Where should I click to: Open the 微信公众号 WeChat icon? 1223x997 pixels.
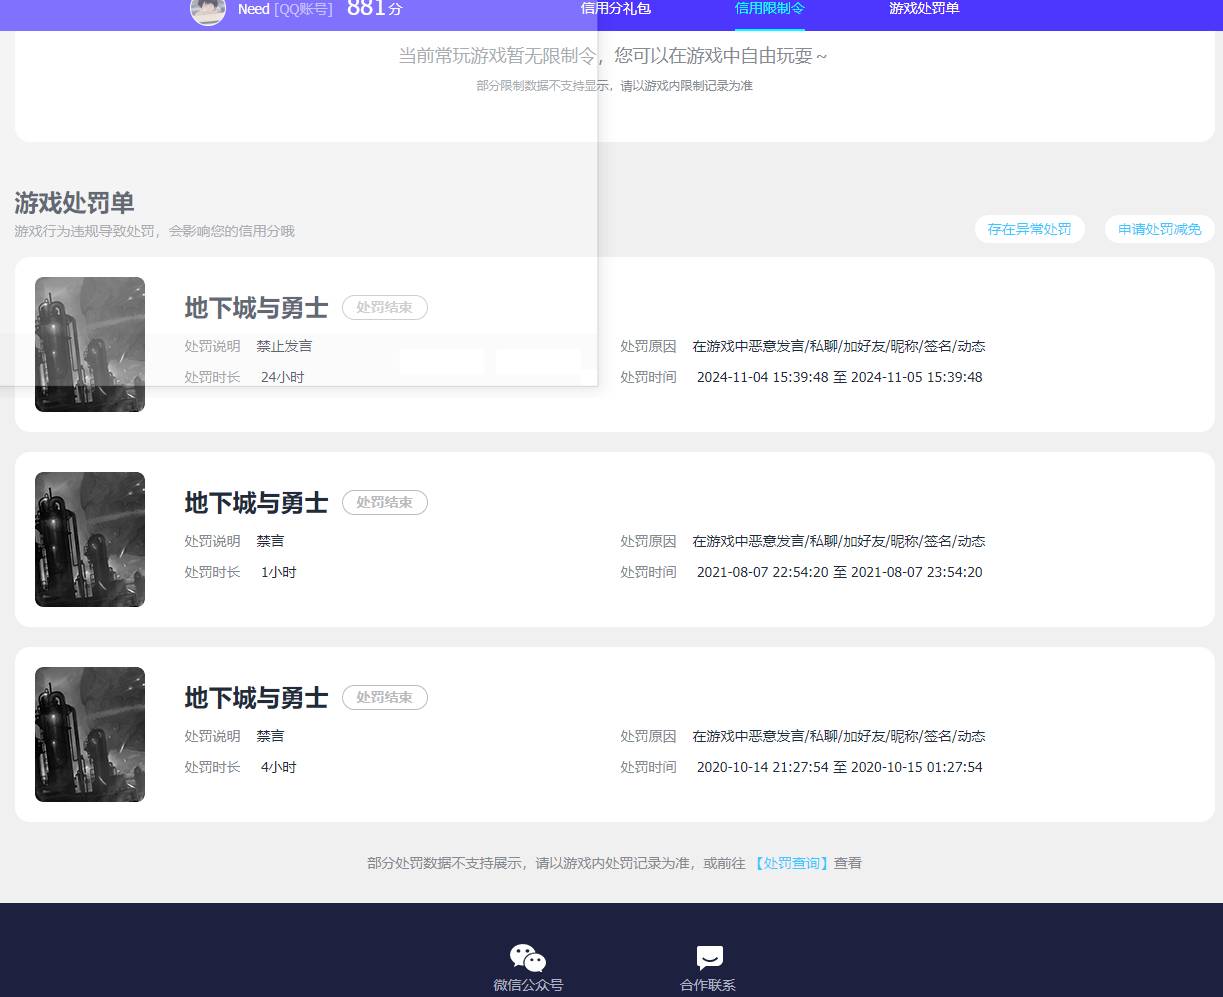tap(527, 957)
